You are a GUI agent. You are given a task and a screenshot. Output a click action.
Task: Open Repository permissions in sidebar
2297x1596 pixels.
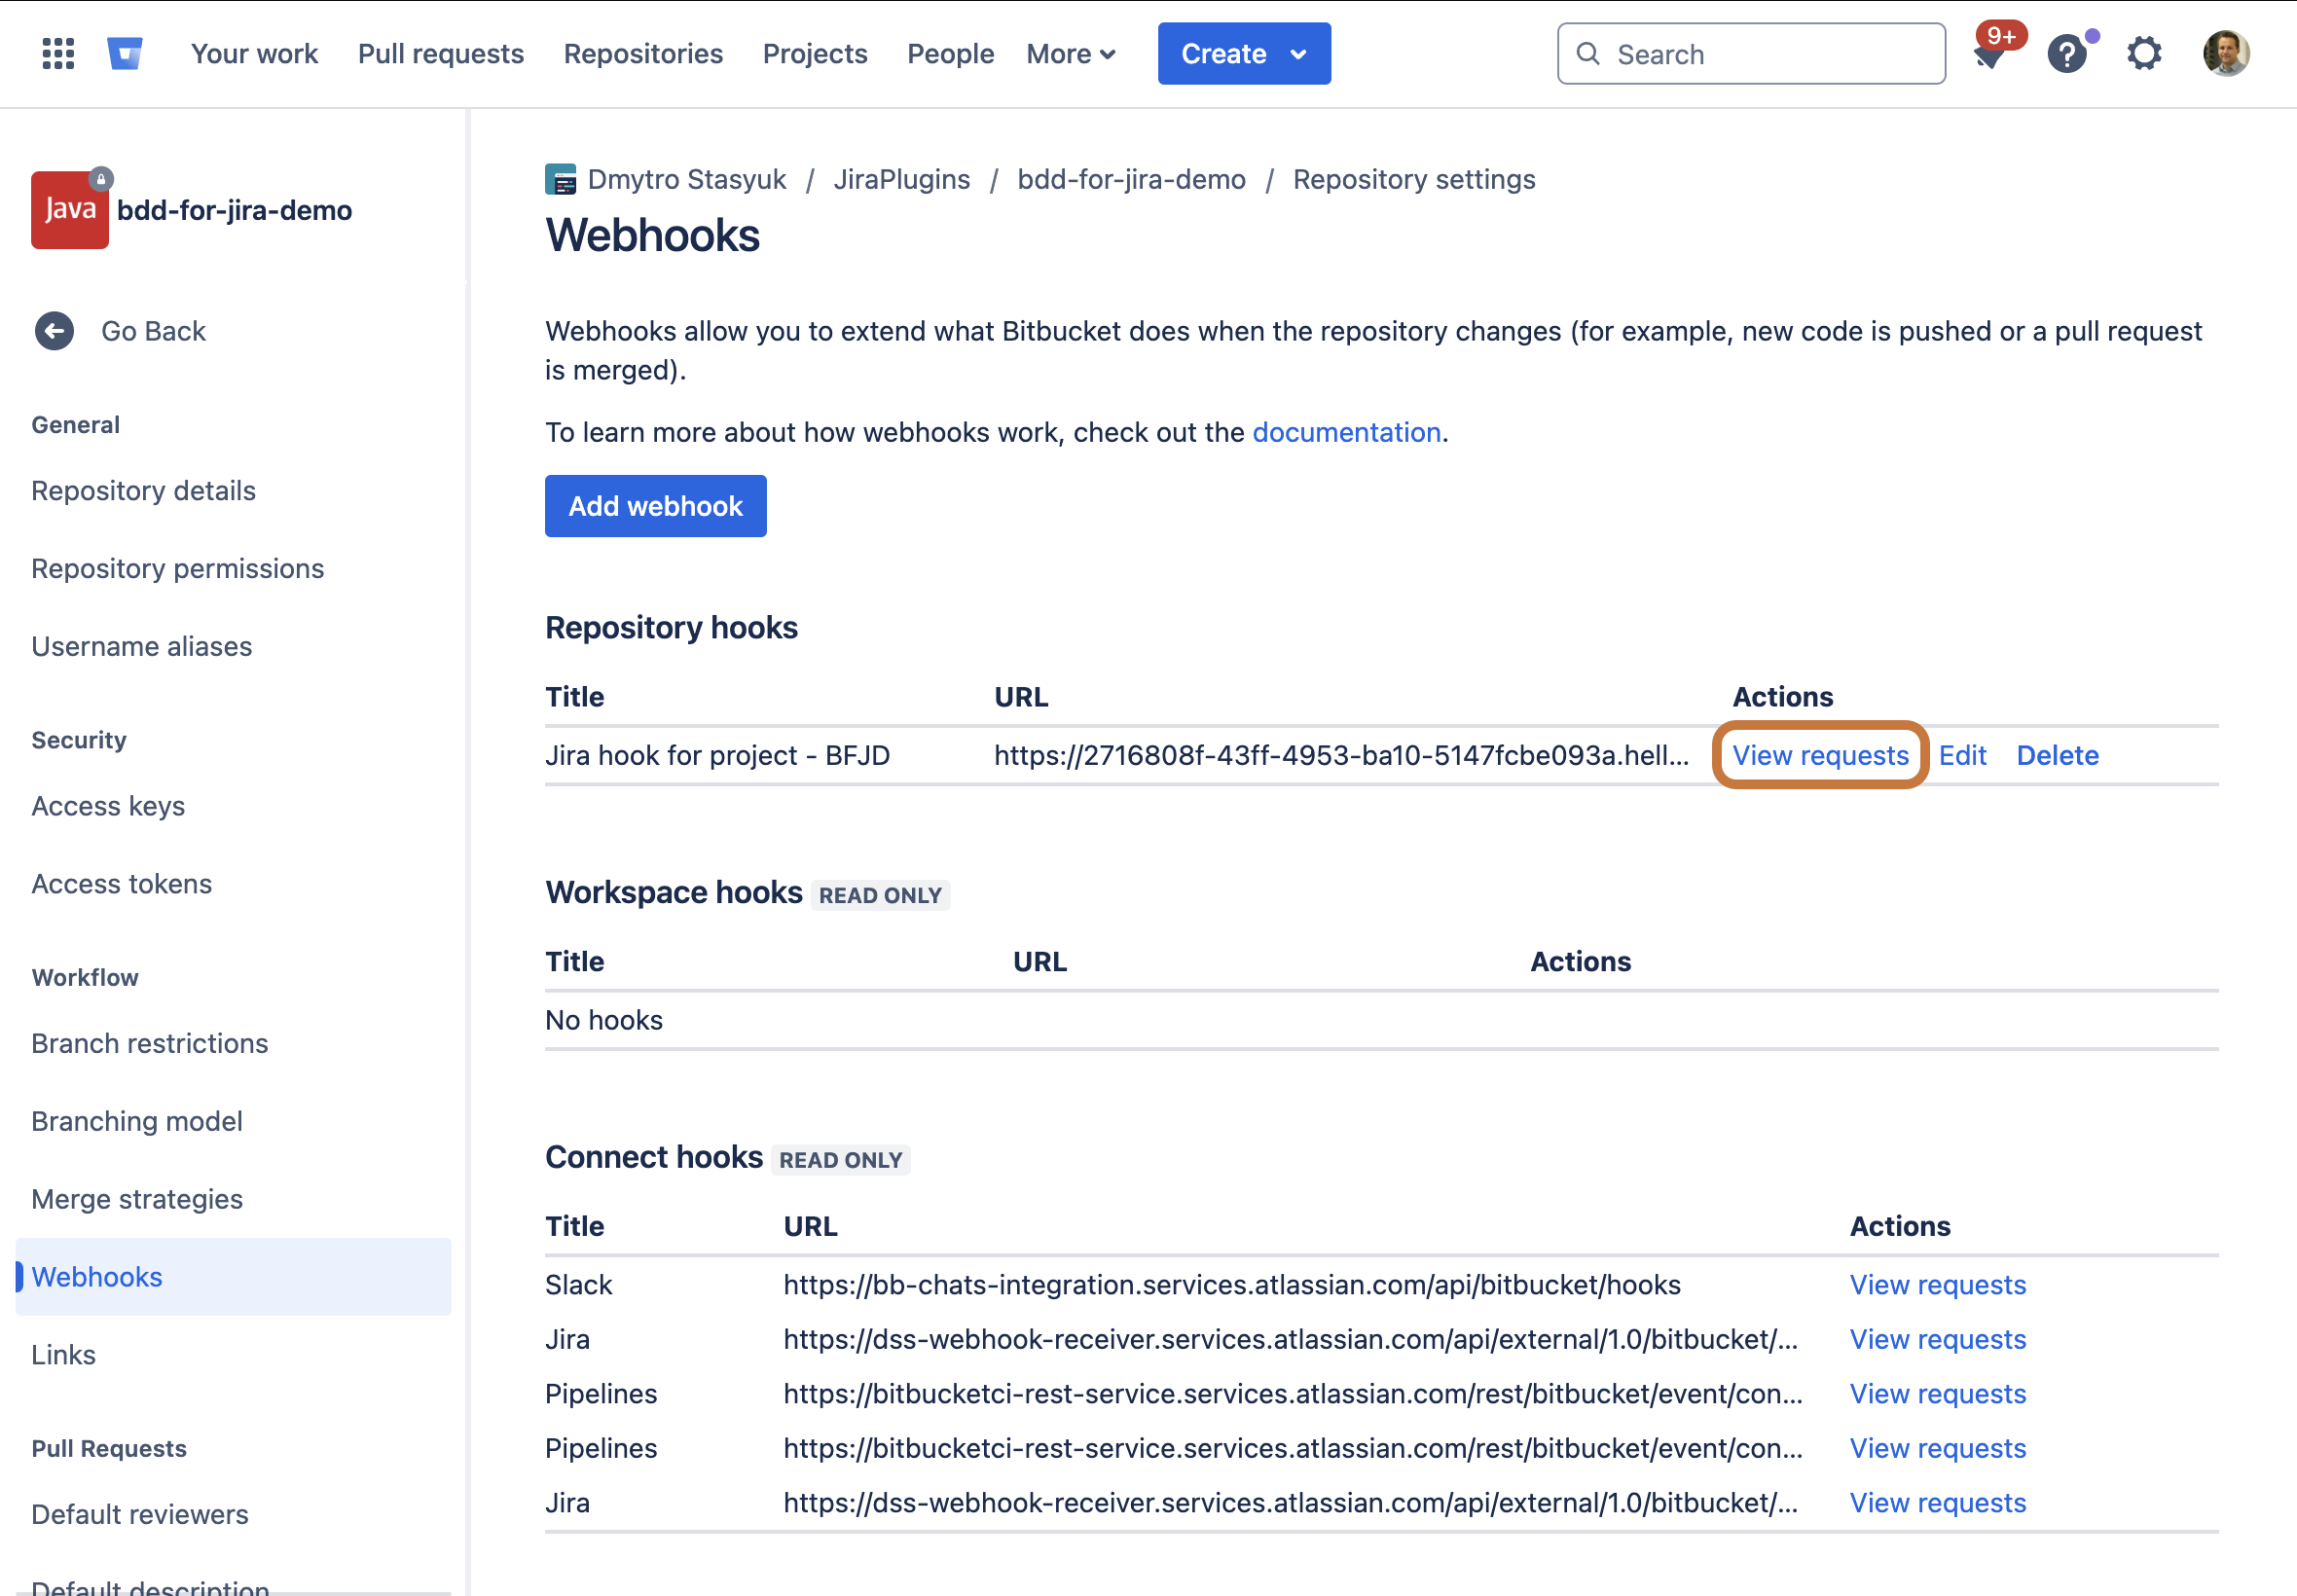click(177, 569)
